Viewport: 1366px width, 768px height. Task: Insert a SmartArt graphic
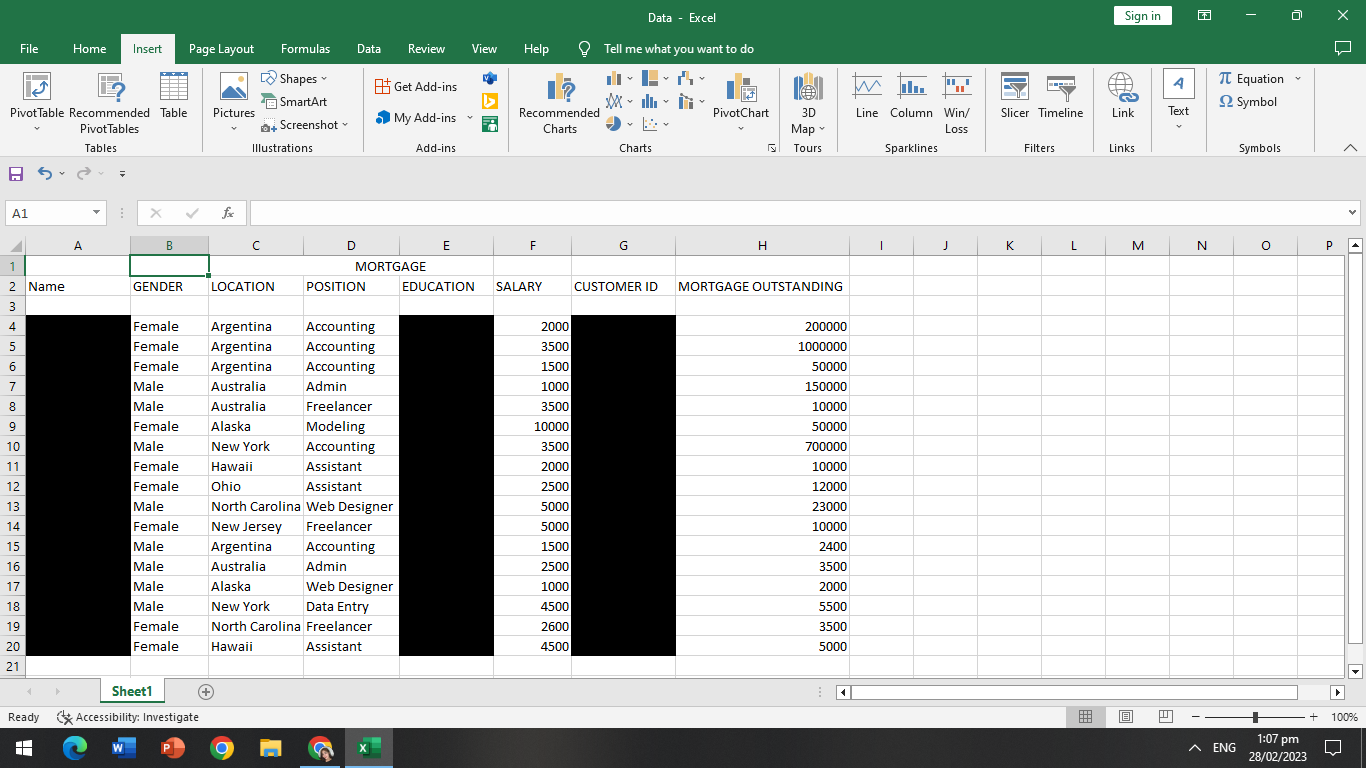(295, 101)
